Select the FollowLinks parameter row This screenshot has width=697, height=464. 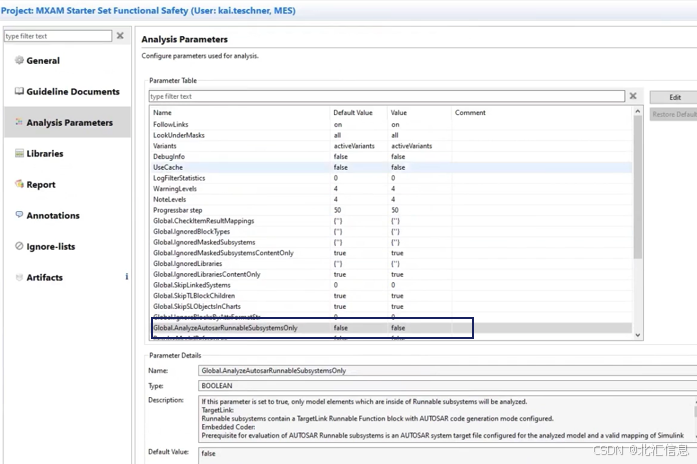coord(391,124)
